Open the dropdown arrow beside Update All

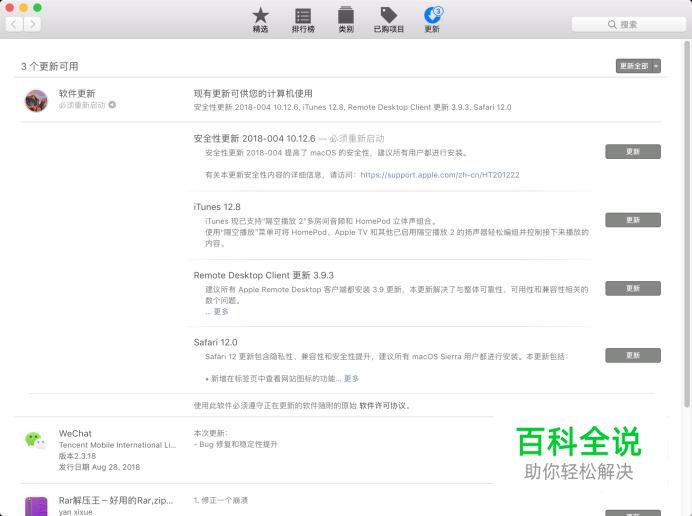click(656, 66)
